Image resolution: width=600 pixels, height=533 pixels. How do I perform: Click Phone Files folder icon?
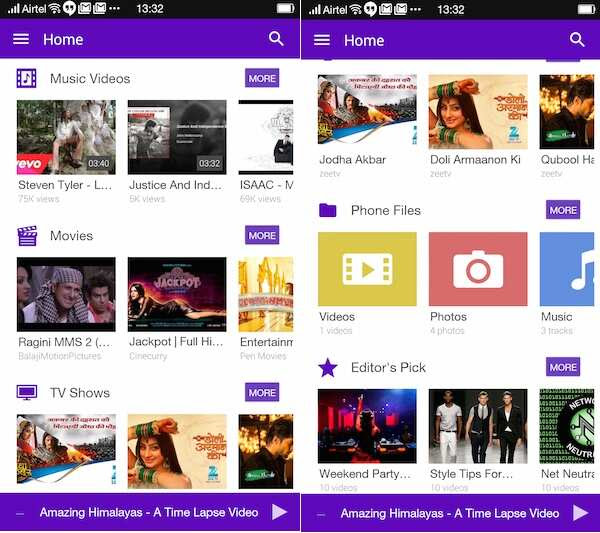[x=328, y=210]
